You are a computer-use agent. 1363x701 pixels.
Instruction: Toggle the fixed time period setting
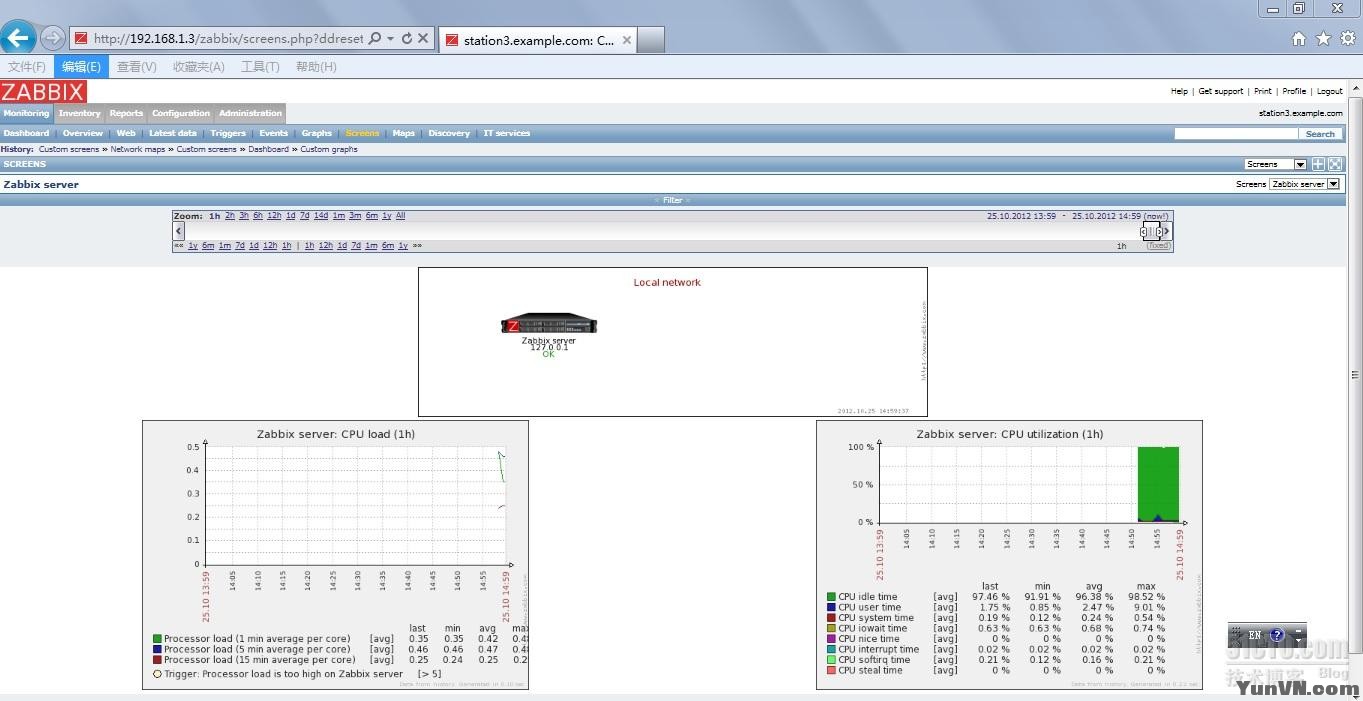(1158, 246)
